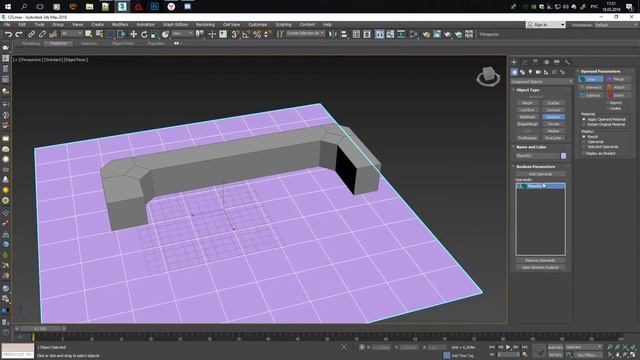The width and height of the screenshot is (640, 360).
Task: Click the ProBoolean object type button
Action: click(x=527, y=138)
